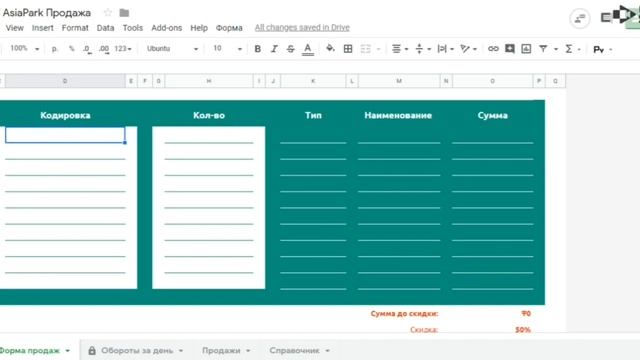Open the comments history icon
Screen dimensions: 640x360
(580, 18)
